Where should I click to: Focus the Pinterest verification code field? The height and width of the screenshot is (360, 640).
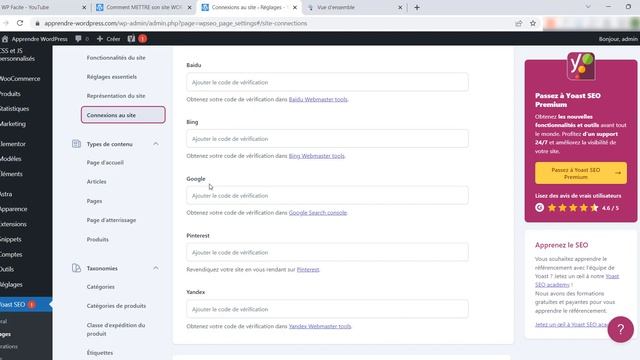coord(327,252)
